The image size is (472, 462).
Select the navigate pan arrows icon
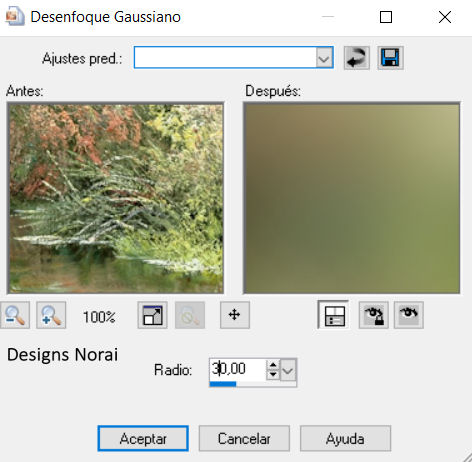(x=235, y=315)
